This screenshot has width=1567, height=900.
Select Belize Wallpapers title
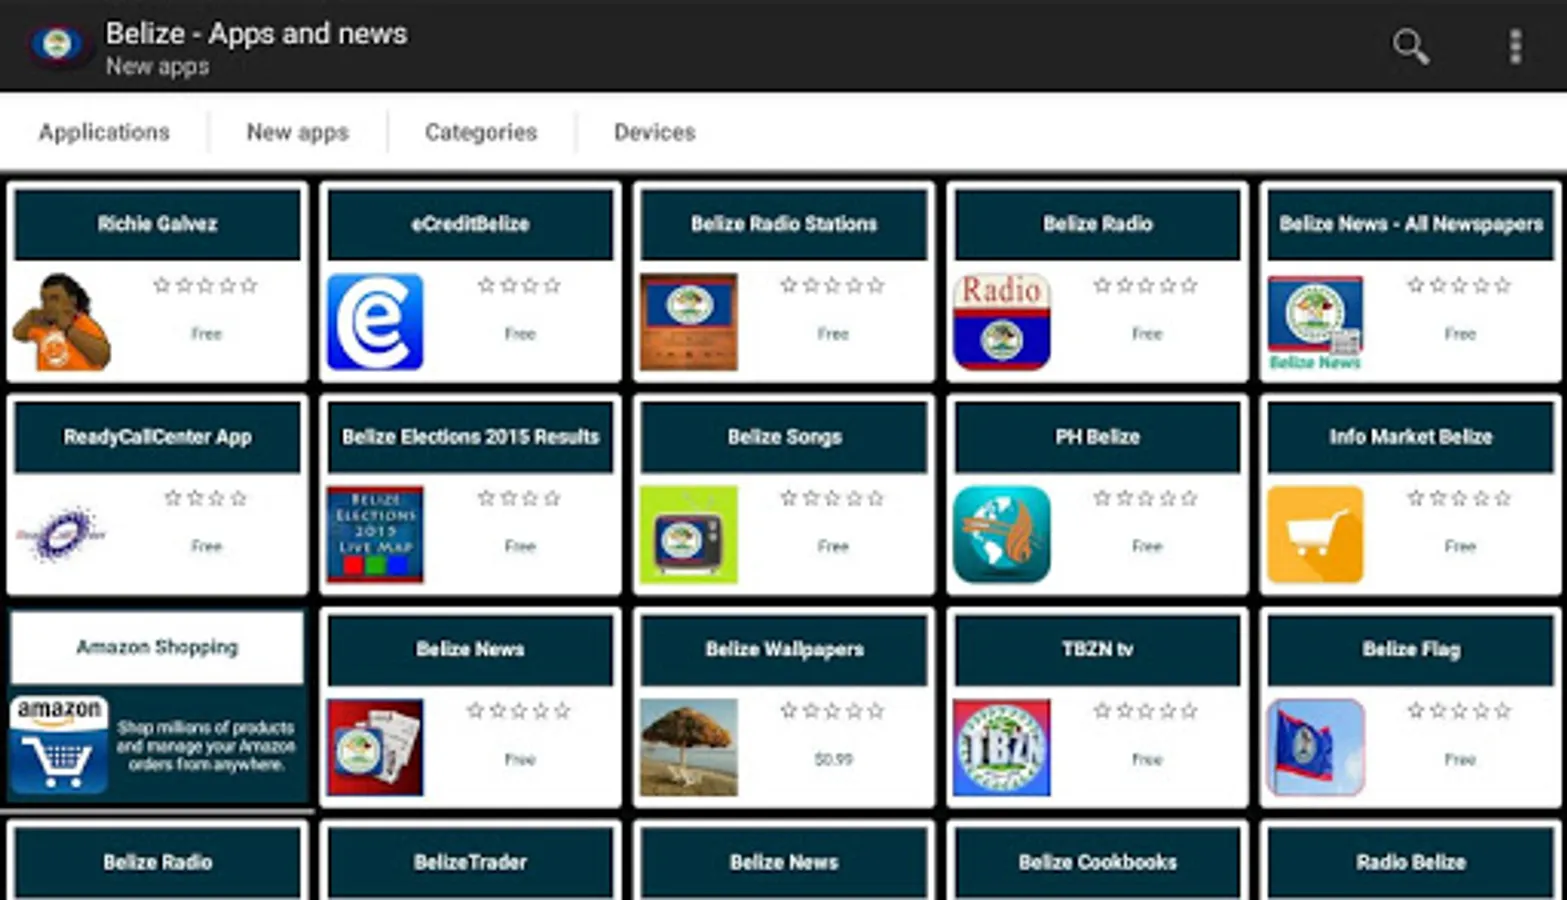pyautogui.click(x=784, y=650)
